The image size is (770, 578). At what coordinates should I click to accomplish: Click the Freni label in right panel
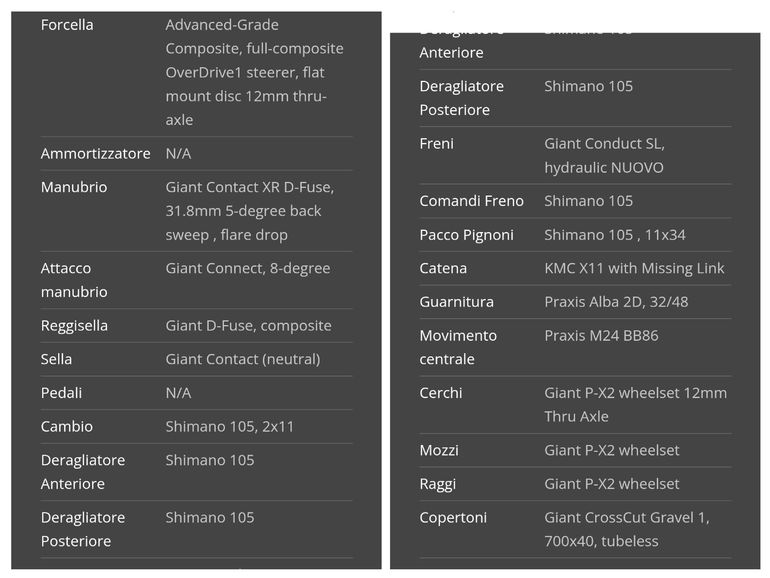pos(437,144)
